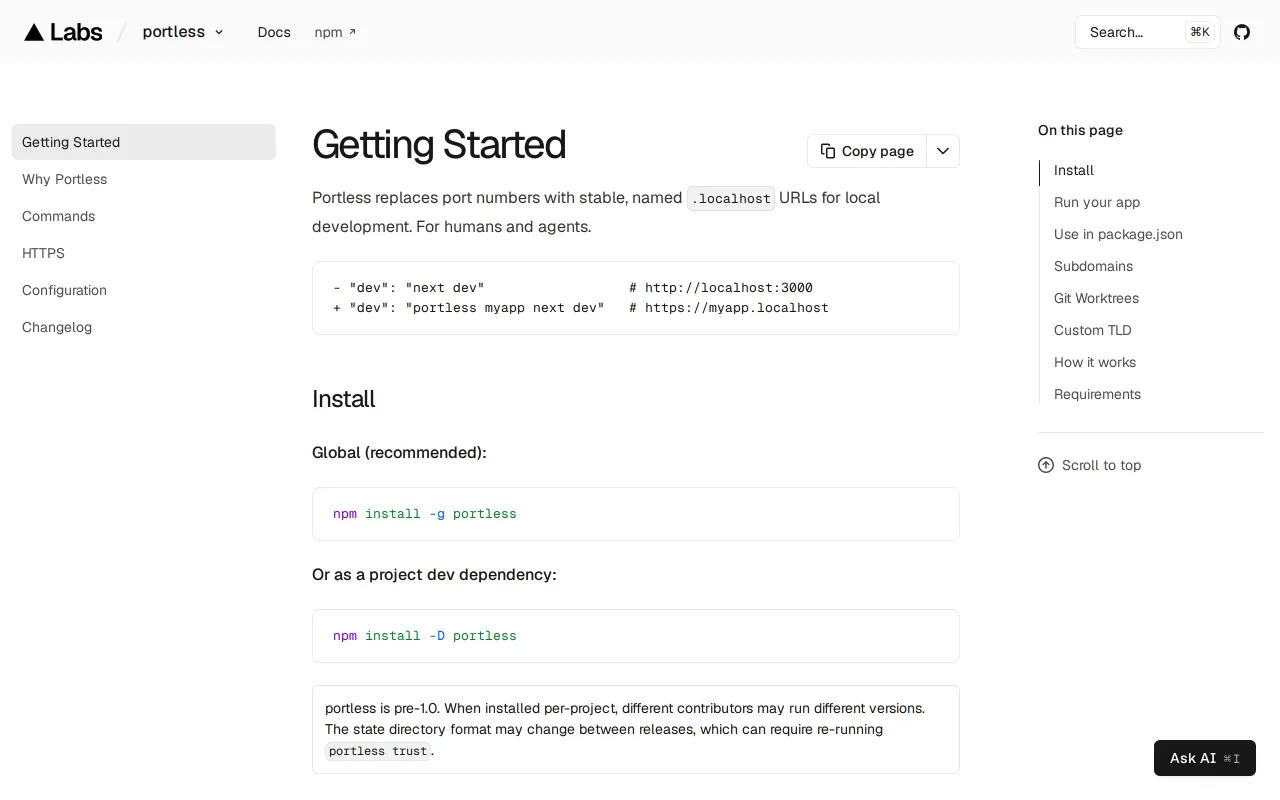Open the Ask AI assistant button

1205,758
